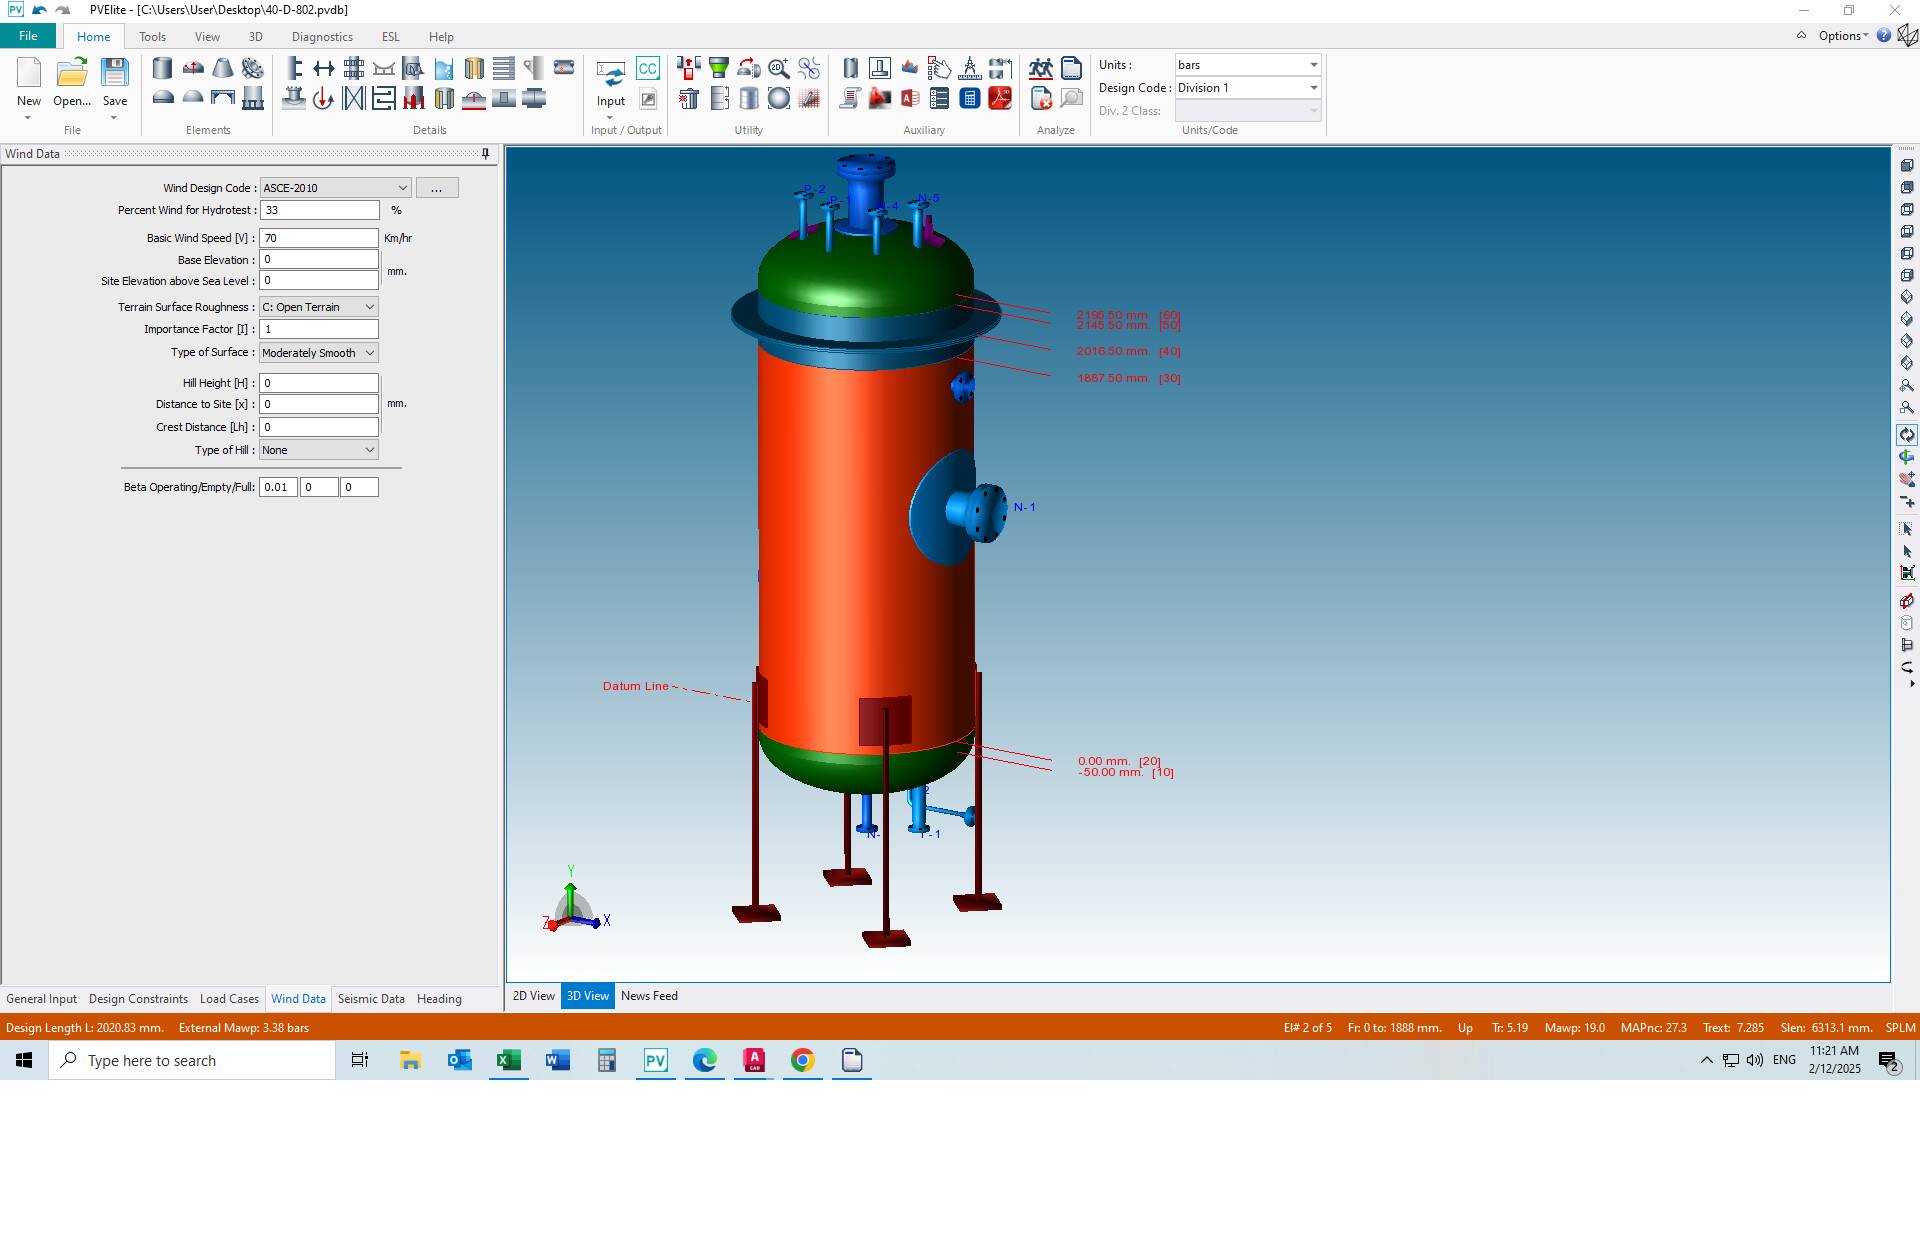Click the Windows search box
Viewport: 1920px width, 1254px height.
click(x=192, y=1060)
